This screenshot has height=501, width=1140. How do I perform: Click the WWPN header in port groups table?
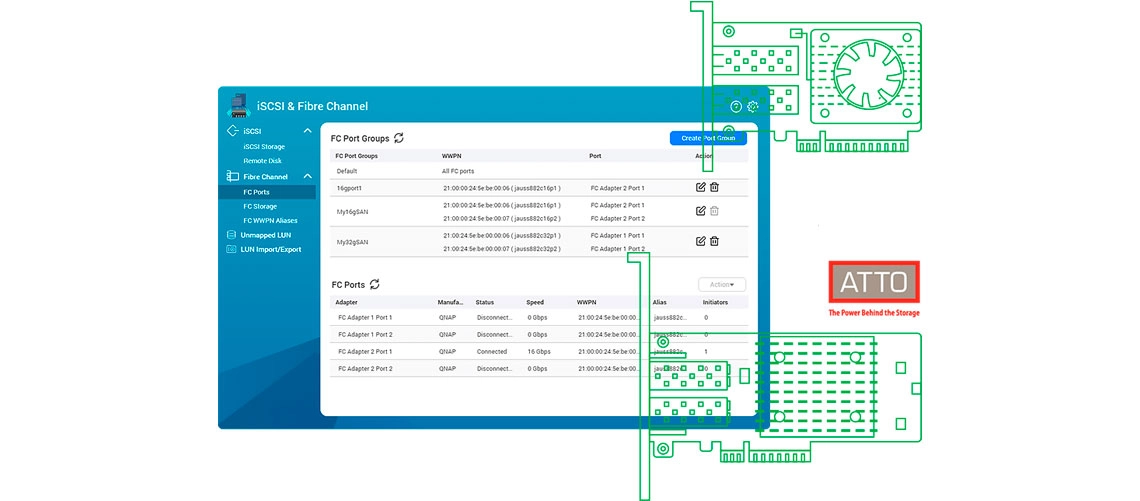coord(451,156)
